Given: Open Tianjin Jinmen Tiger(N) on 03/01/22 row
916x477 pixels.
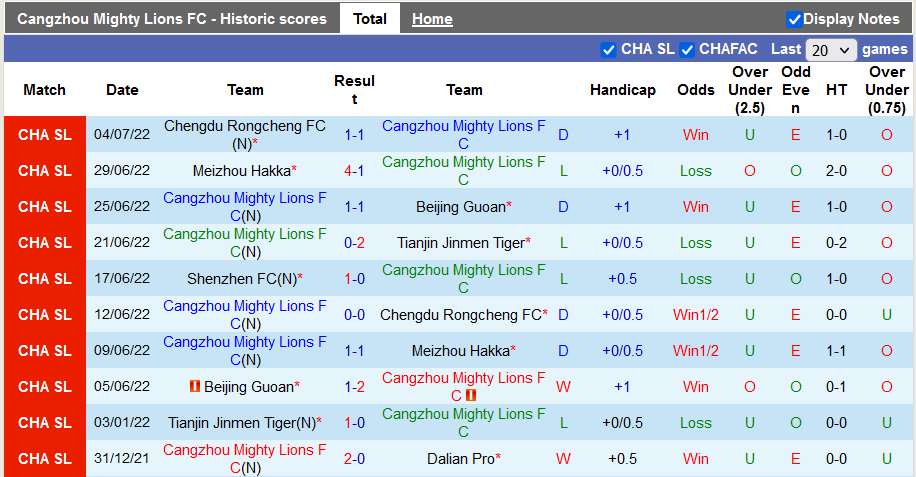Looking at the screenshot, I should [x=242, y=423].
